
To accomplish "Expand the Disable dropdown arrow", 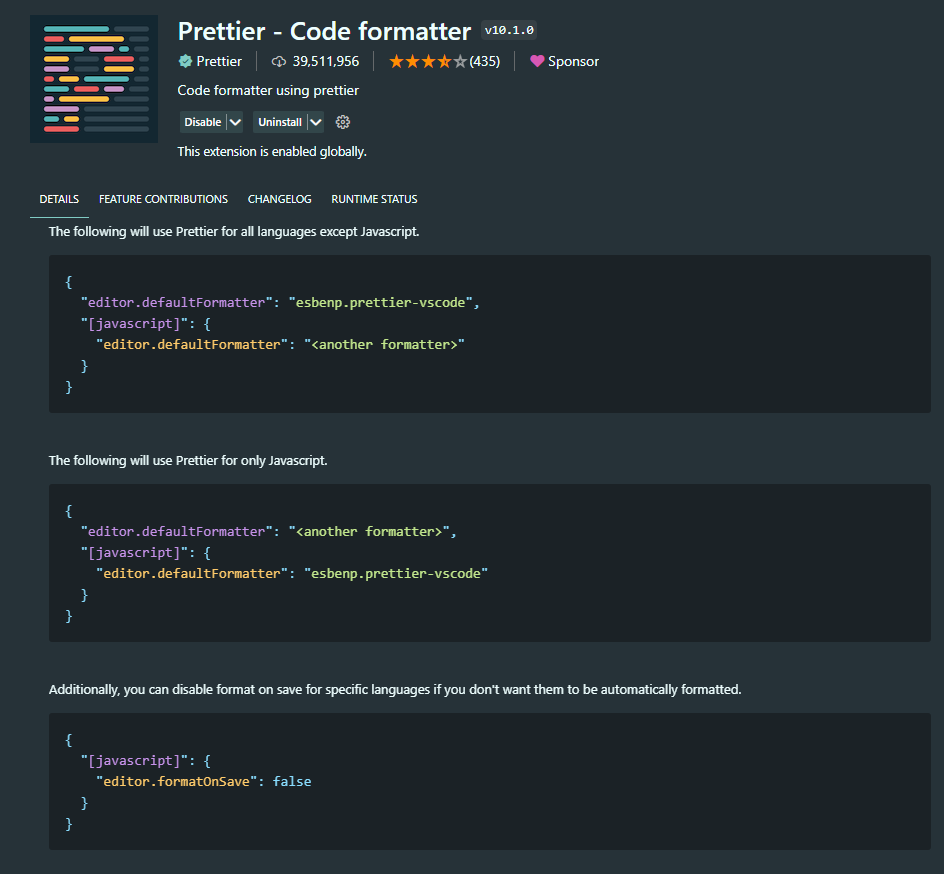I will (x=235, y=122).
